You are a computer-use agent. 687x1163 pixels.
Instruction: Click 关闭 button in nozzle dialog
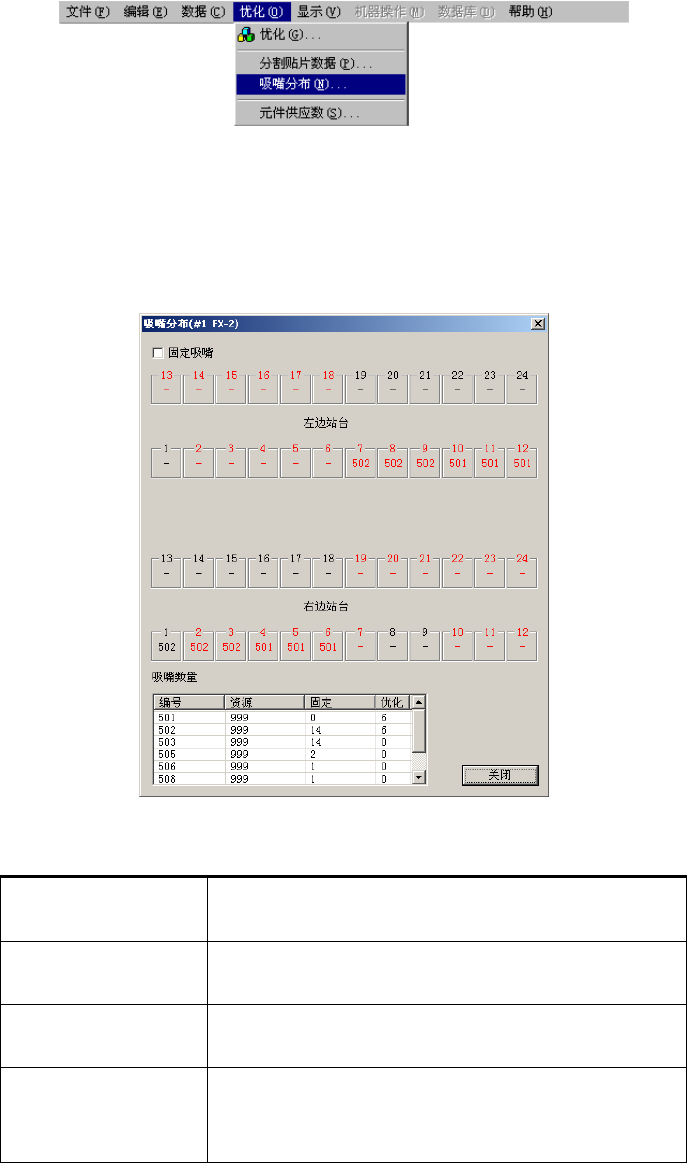click(500, 775)
